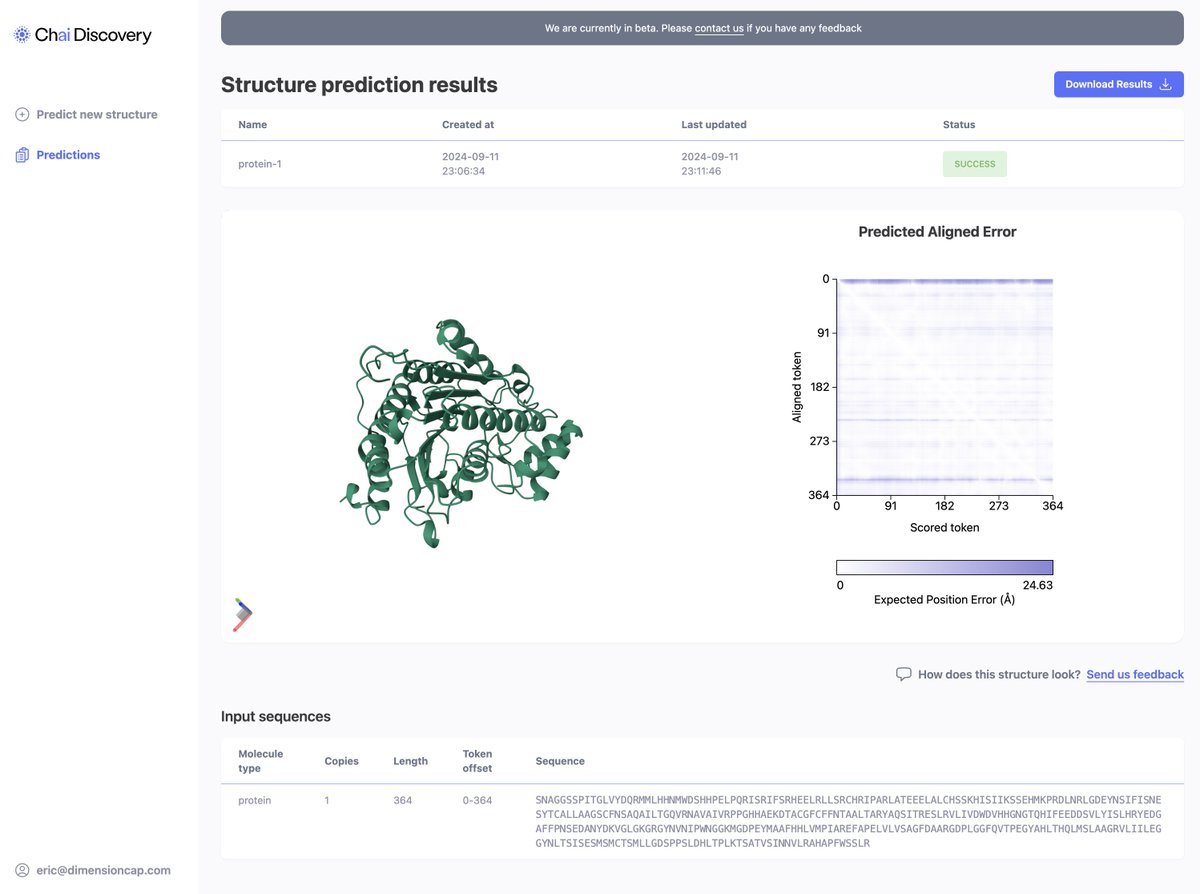This screenshot has width=1200, height=894.
Task: Follow the contact us link in beta banner
Action: click(719, 28)
